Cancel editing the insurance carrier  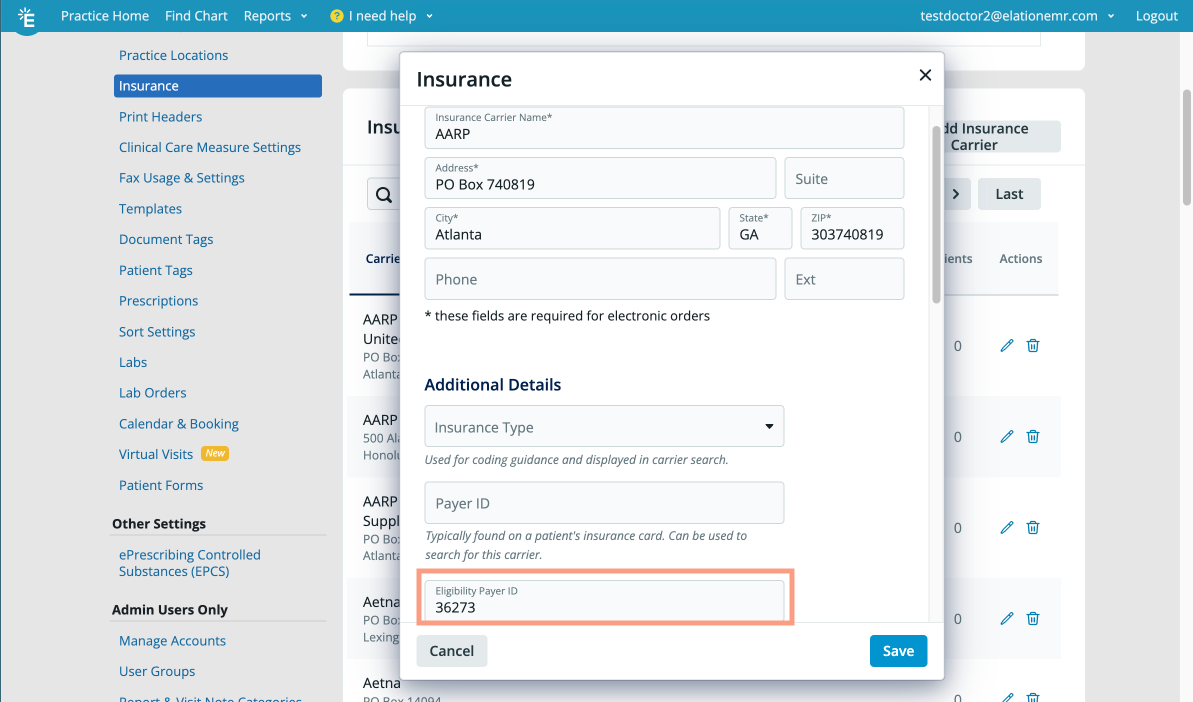pos(451,650)
